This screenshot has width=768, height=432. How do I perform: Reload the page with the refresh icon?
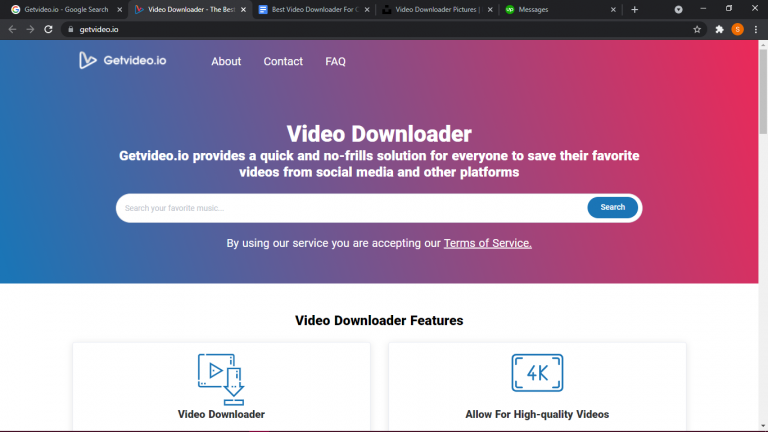point(48,29)
